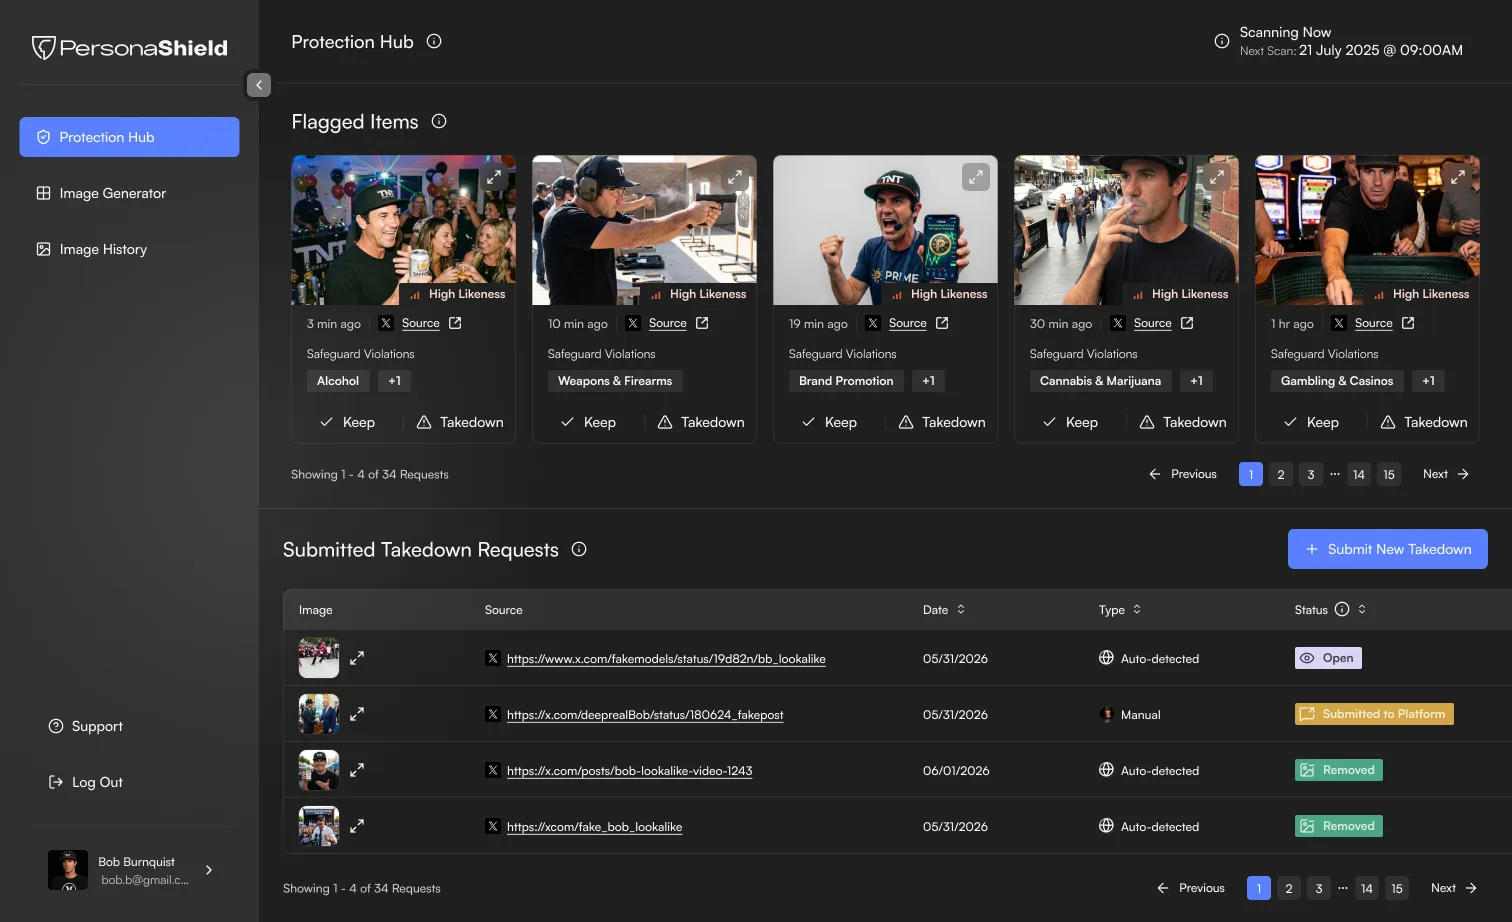This screenshot has height=922, width=1512.
Task: Go to page 3 of Takedown Requests
Action: pos(1319,888)
